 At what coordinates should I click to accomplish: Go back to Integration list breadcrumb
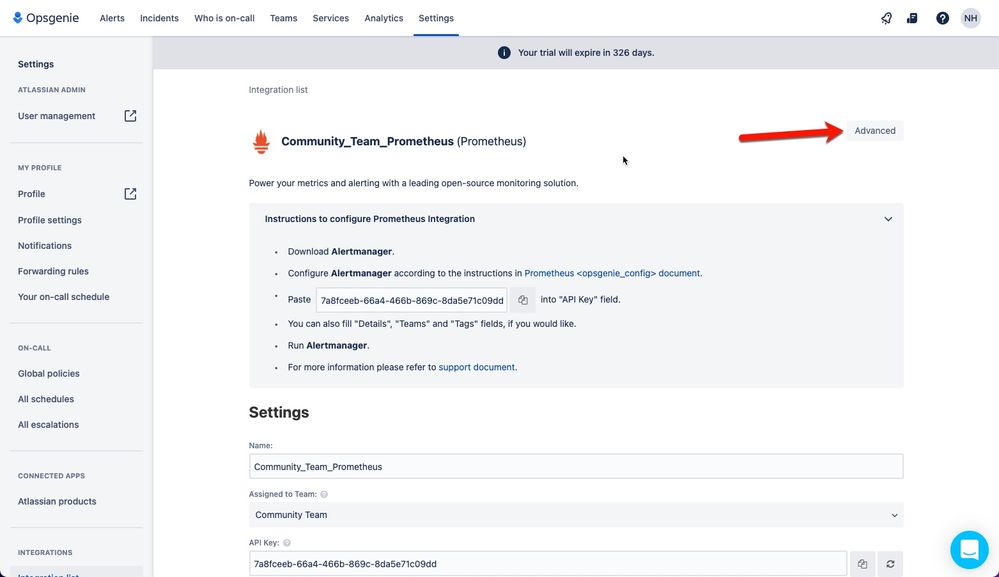278,90
